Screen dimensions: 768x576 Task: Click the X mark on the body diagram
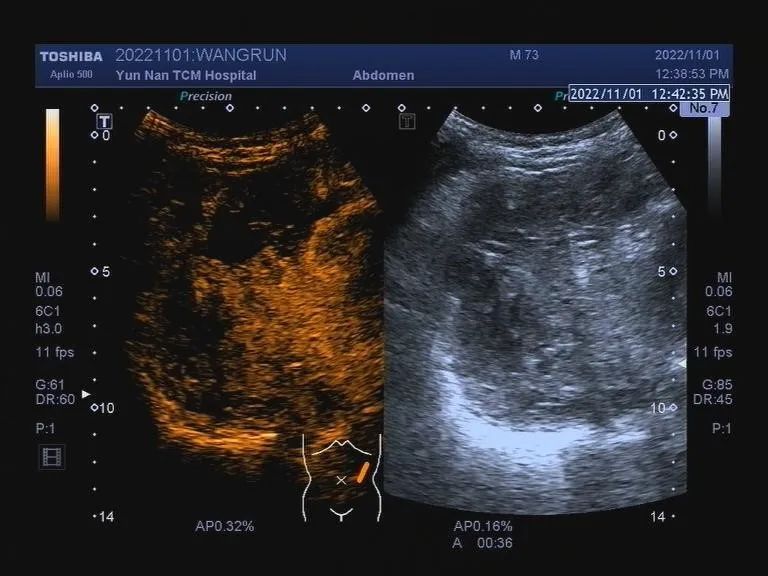[341, 480]
